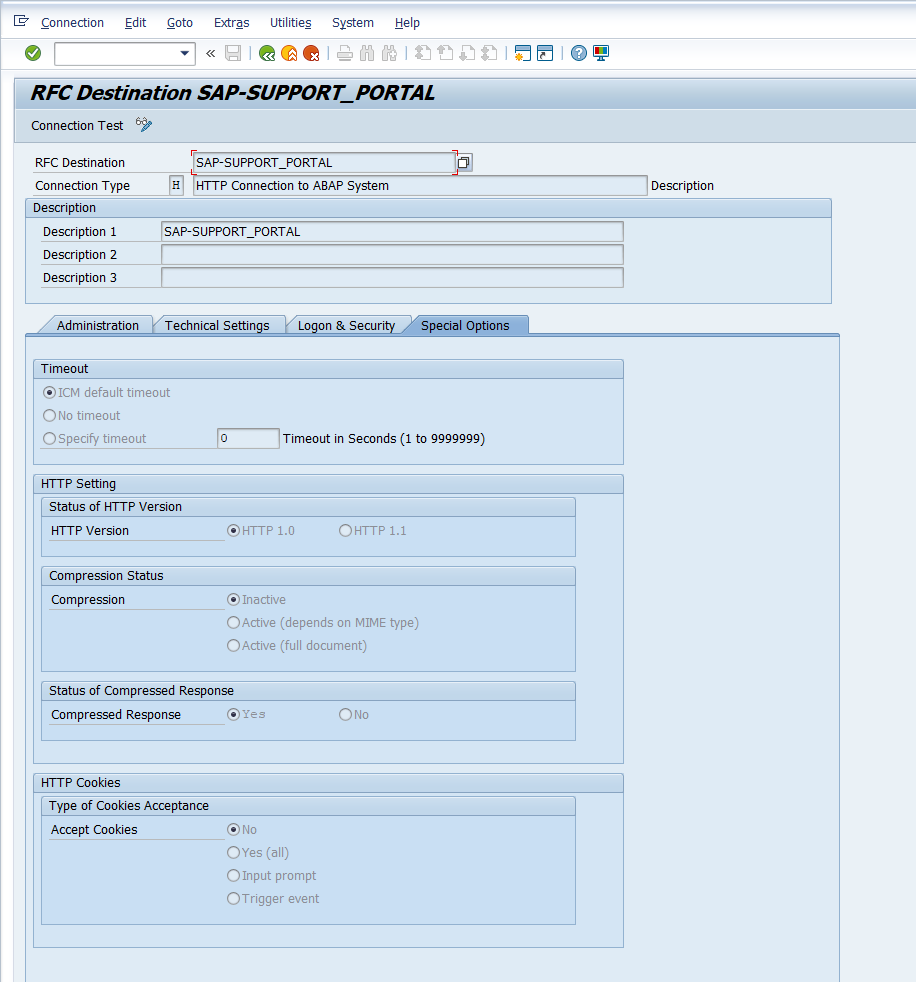Click the Customize Local Layout monitor icon
The image size is (916, 982).
(601, 53)
